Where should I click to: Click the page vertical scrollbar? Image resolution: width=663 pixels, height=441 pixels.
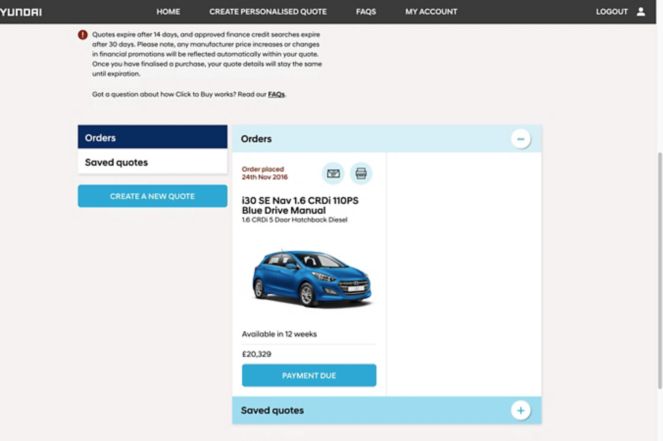[x=659, y=271]
